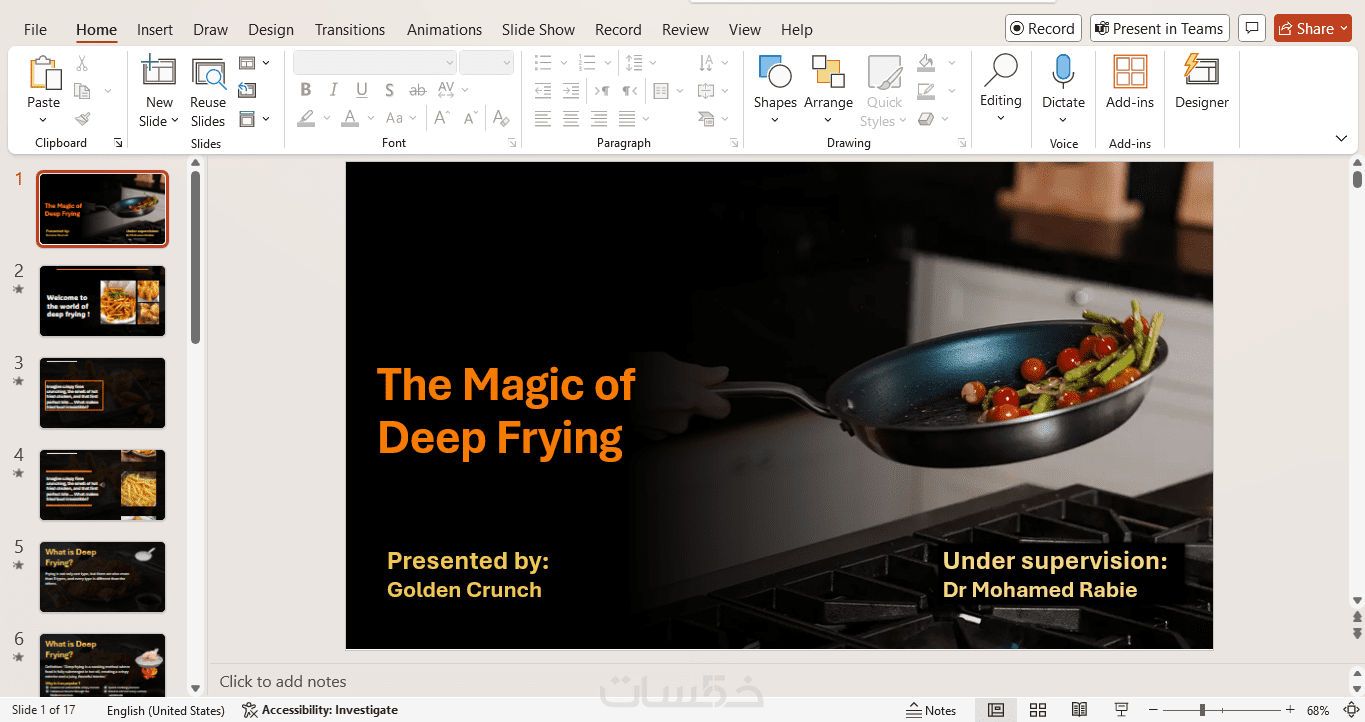Align text to the left

coord(543,119)
